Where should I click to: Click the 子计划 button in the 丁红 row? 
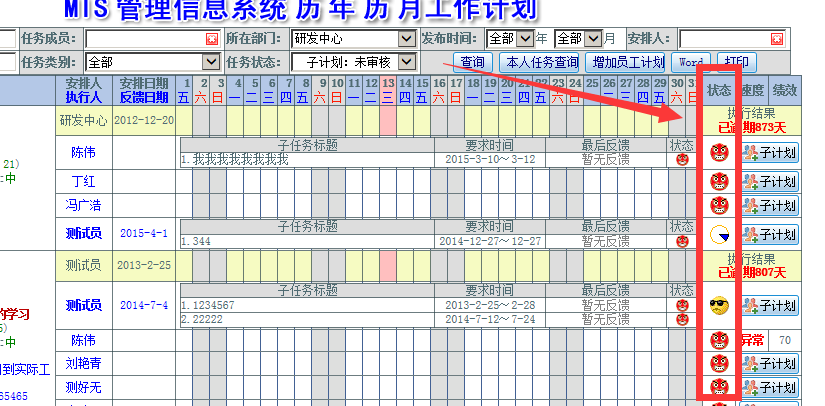coord(769,181)
